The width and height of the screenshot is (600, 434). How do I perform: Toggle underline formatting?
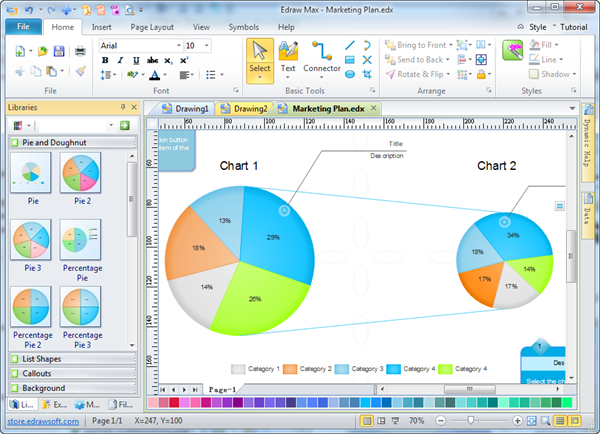[x=136, y=60]
